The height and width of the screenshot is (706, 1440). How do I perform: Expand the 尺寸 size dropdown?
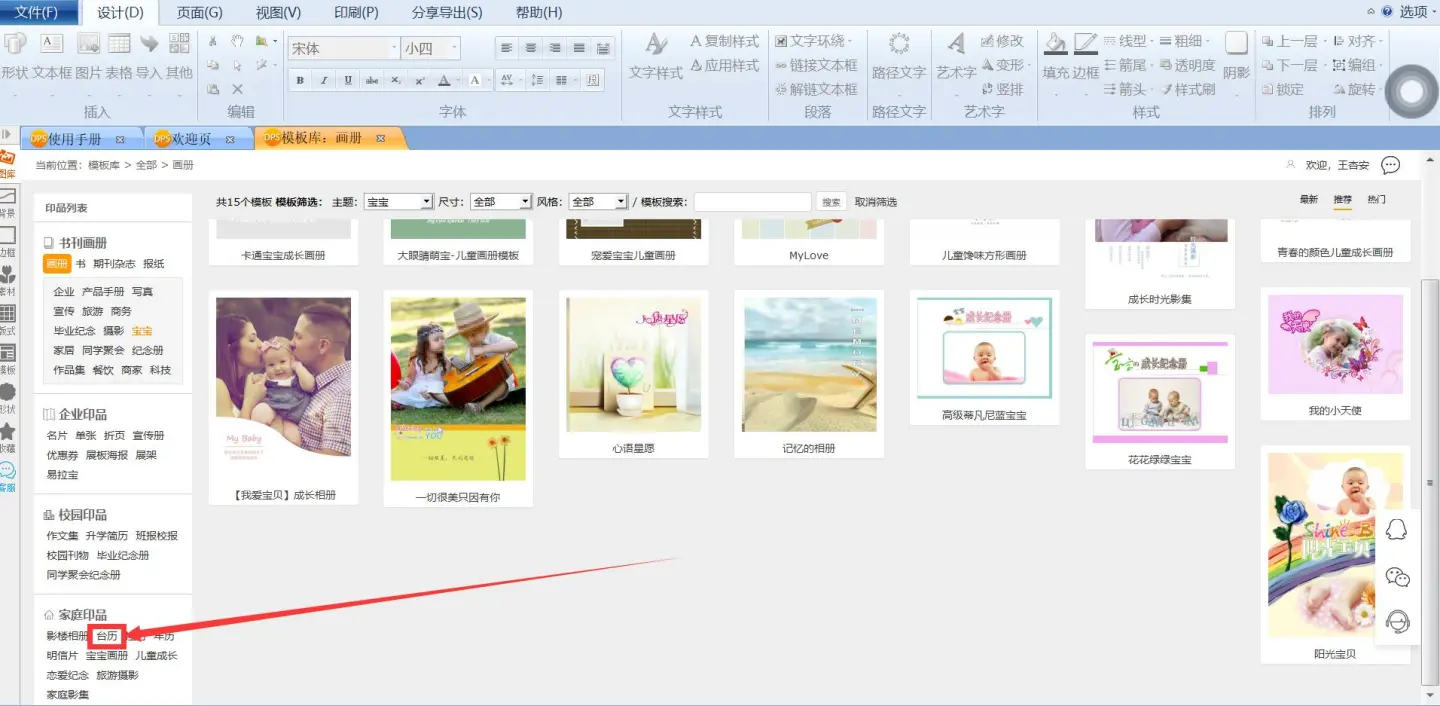pyautogui.click(x=500, y=202)
